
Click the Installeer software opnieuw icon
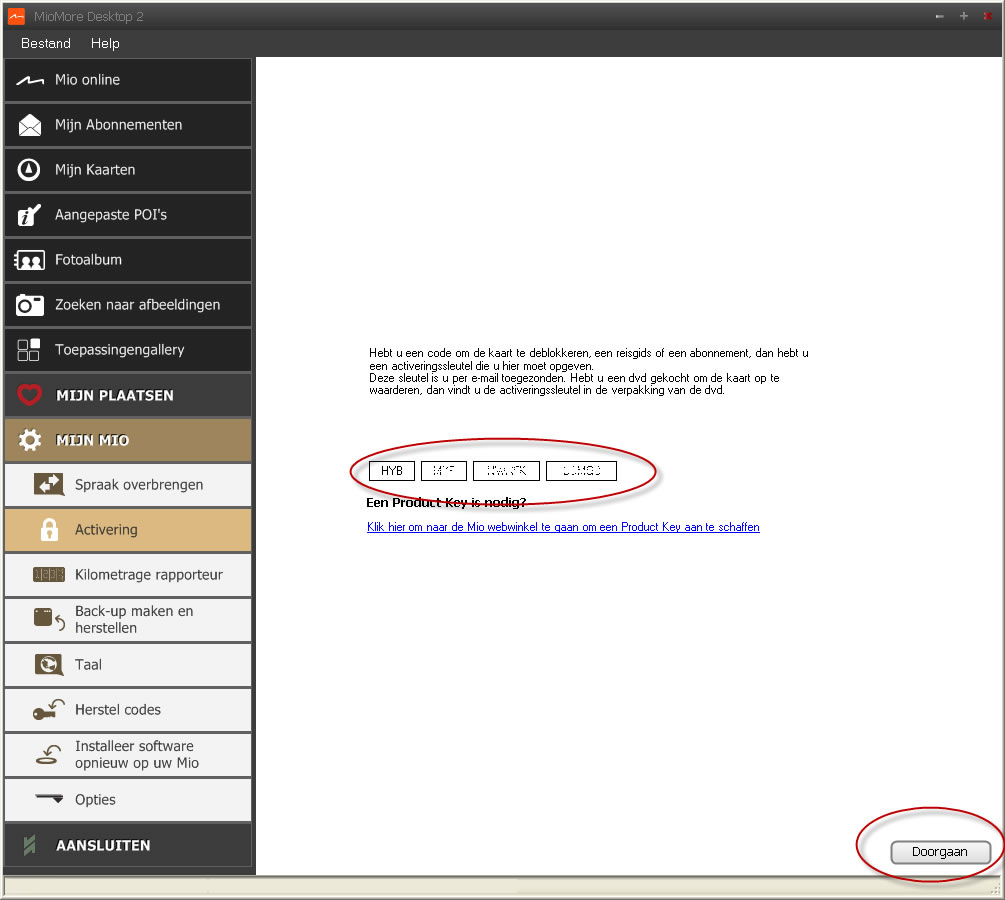pyautogui.click(x=49, y=754)
